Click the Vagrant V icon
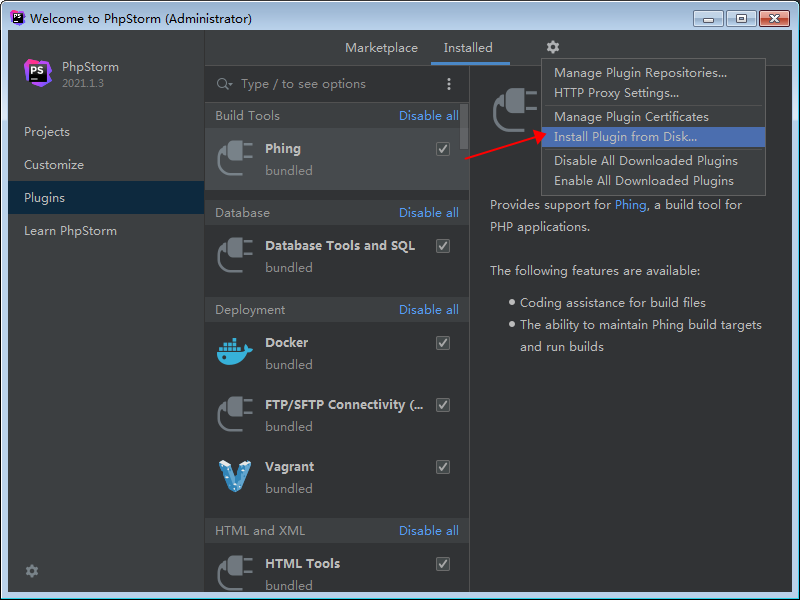Screen dimensions: 800x600 pos(235,476)
